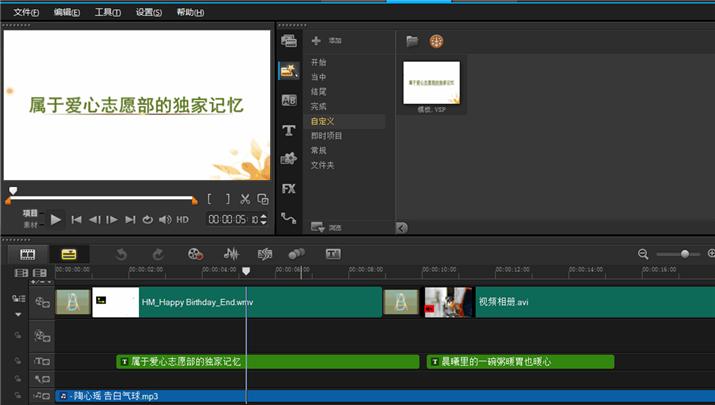The width and height of the screenshot is (715, 405).
Task: Set the mark-out bracket point
Action: point(228,199)
